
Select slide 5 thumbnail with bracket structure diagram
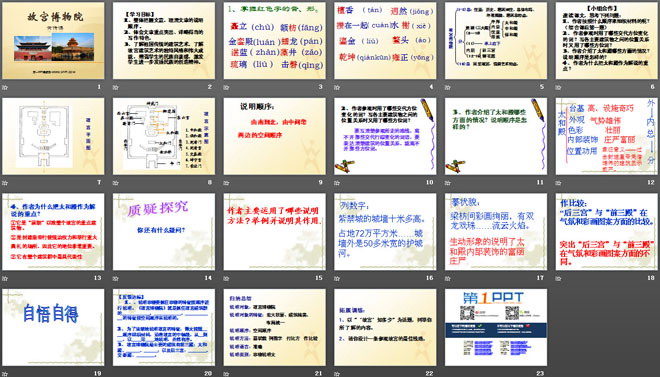coord(496,40)
